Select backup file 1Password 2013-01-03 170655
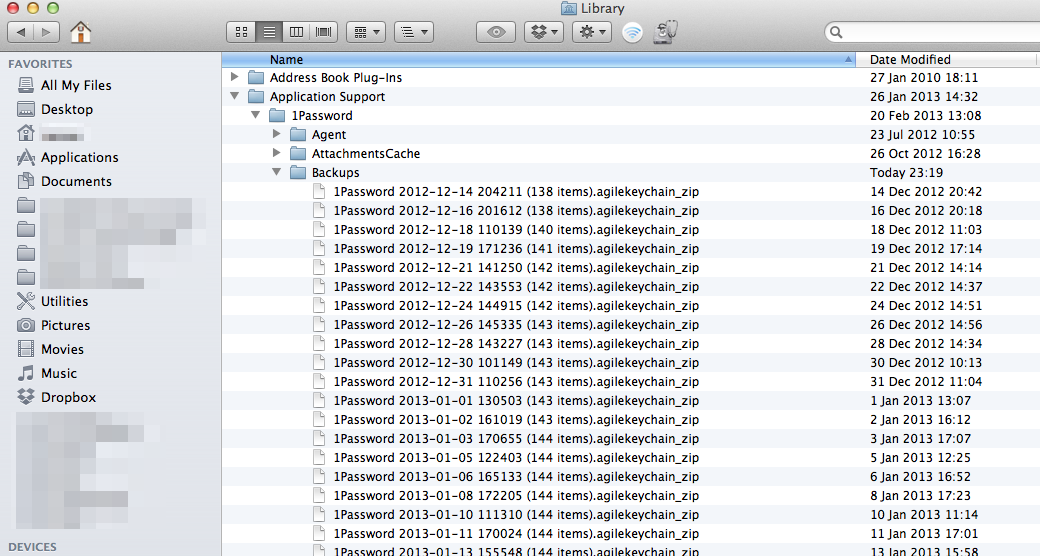Image resolution: width=1040 pixels, height=556 pixels. [x=516, y=439]
